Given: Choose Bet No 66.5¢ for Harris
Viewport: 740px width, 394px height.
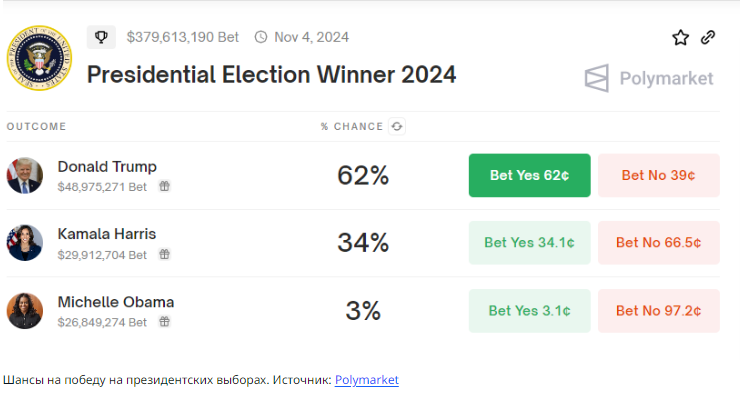Looking at the screenshot, I should click(x=658, y=243).
